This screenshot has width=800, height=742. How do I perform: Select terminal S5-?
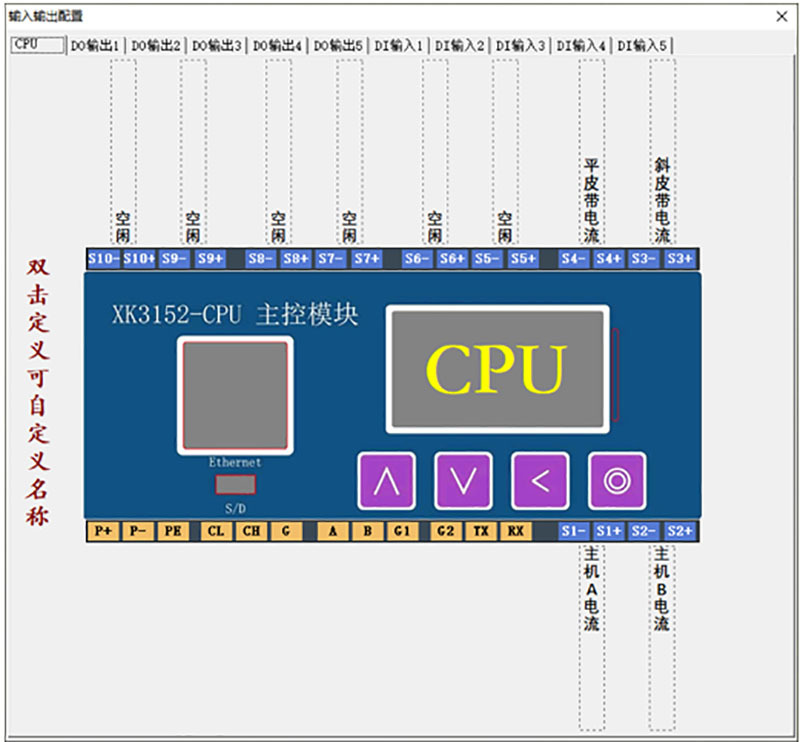pos(488,259)
